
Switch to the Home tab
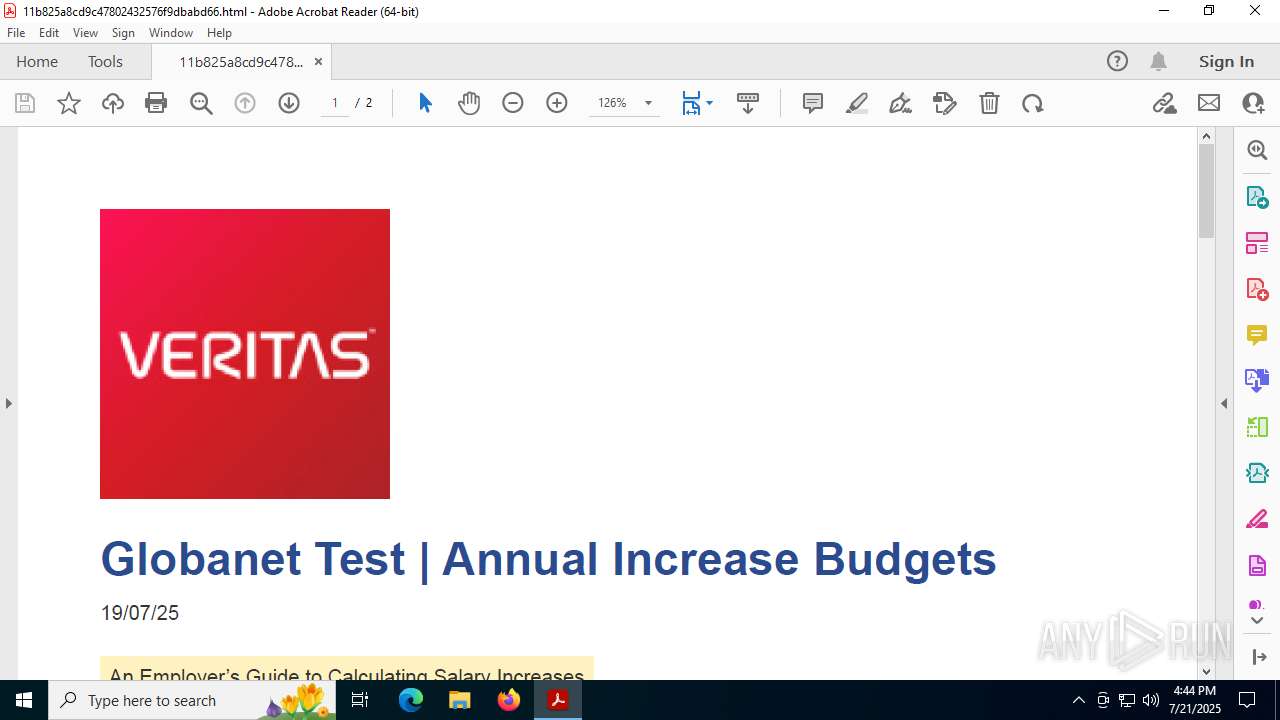click(x=37, y=61)
